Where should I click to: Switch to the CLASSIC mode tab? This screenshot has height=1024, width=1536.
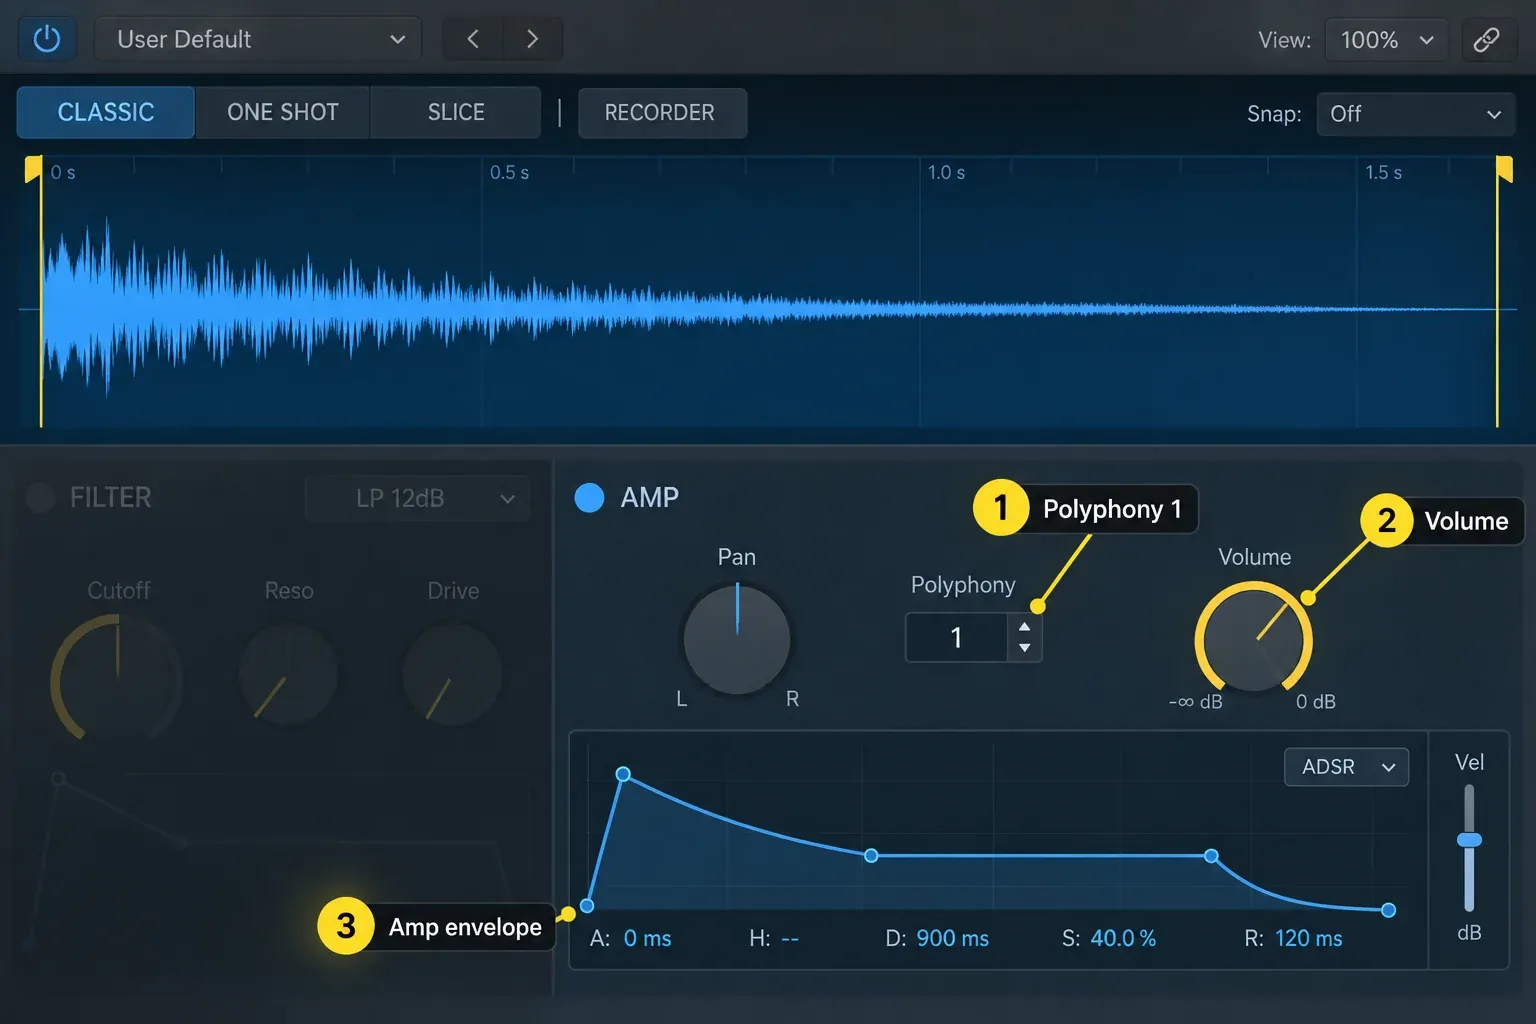[106, 112]
